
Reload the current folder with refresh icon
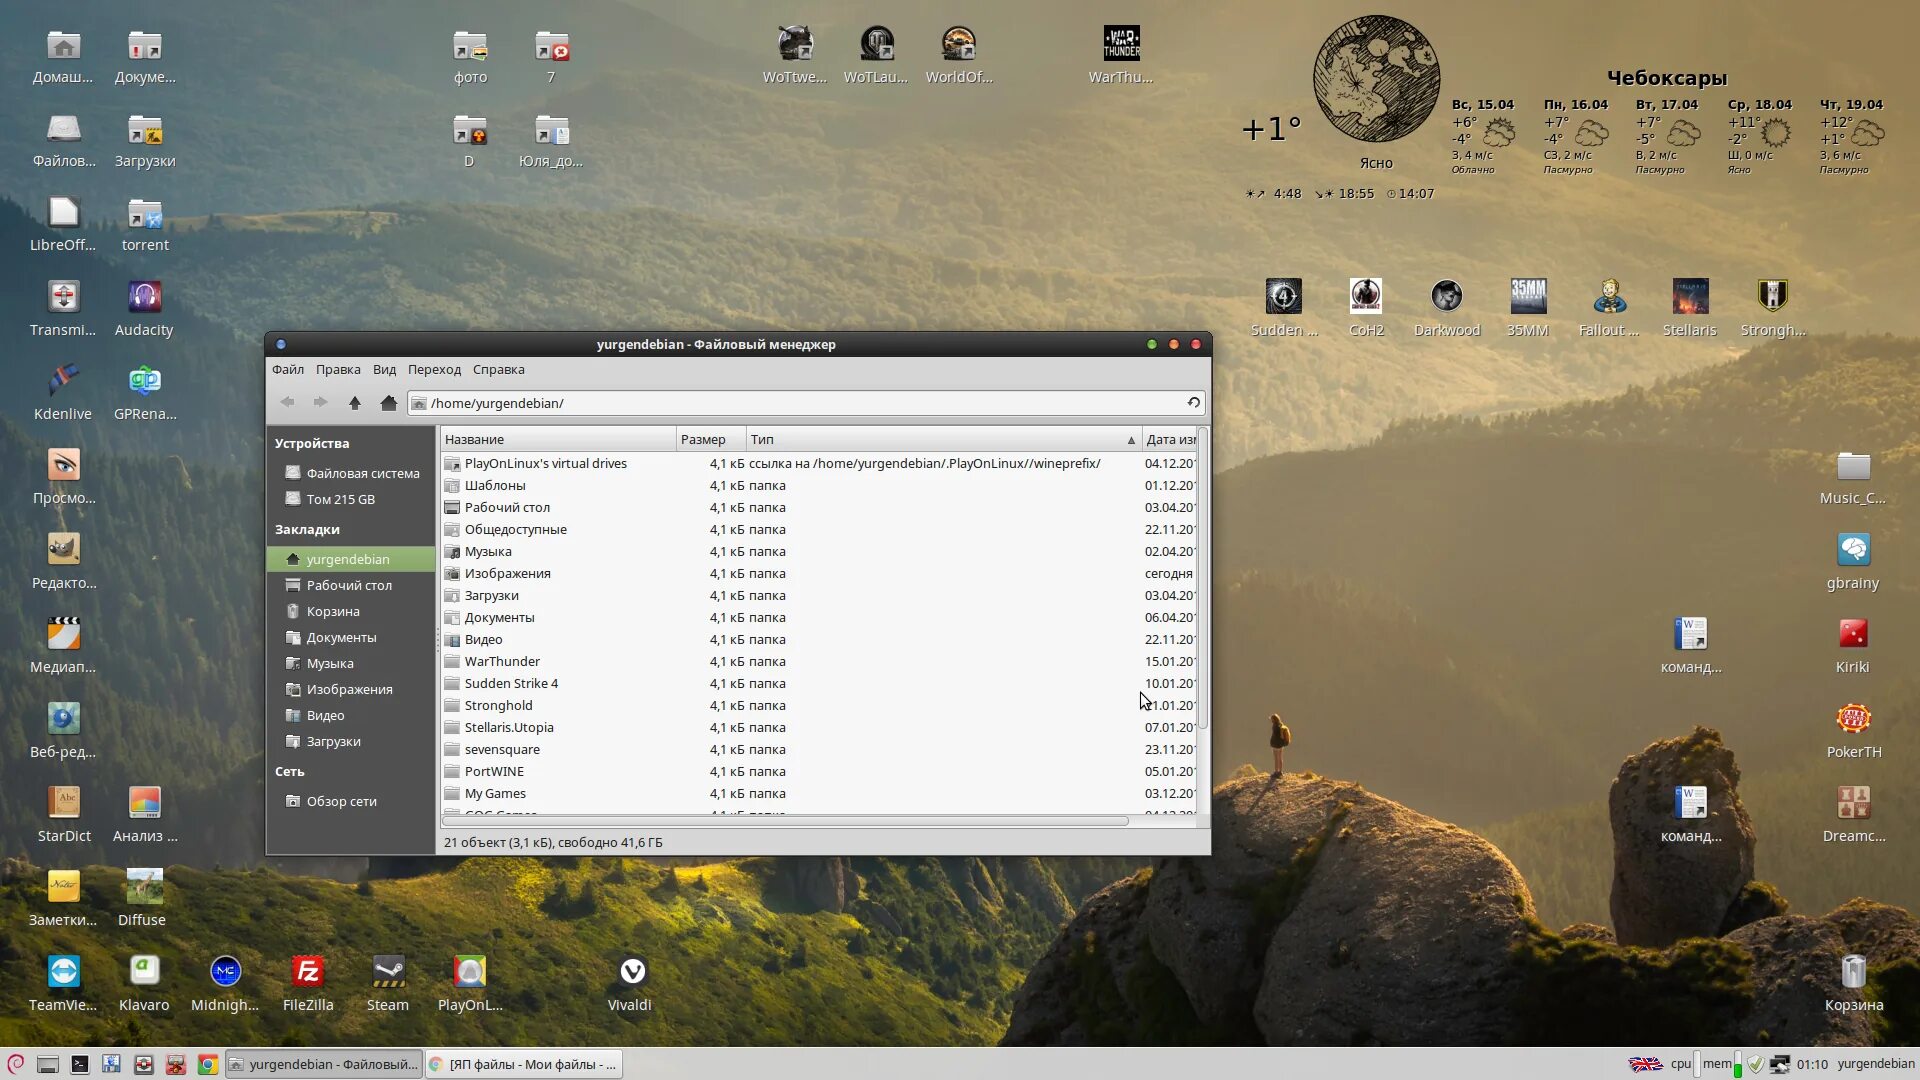[1193, 402]
